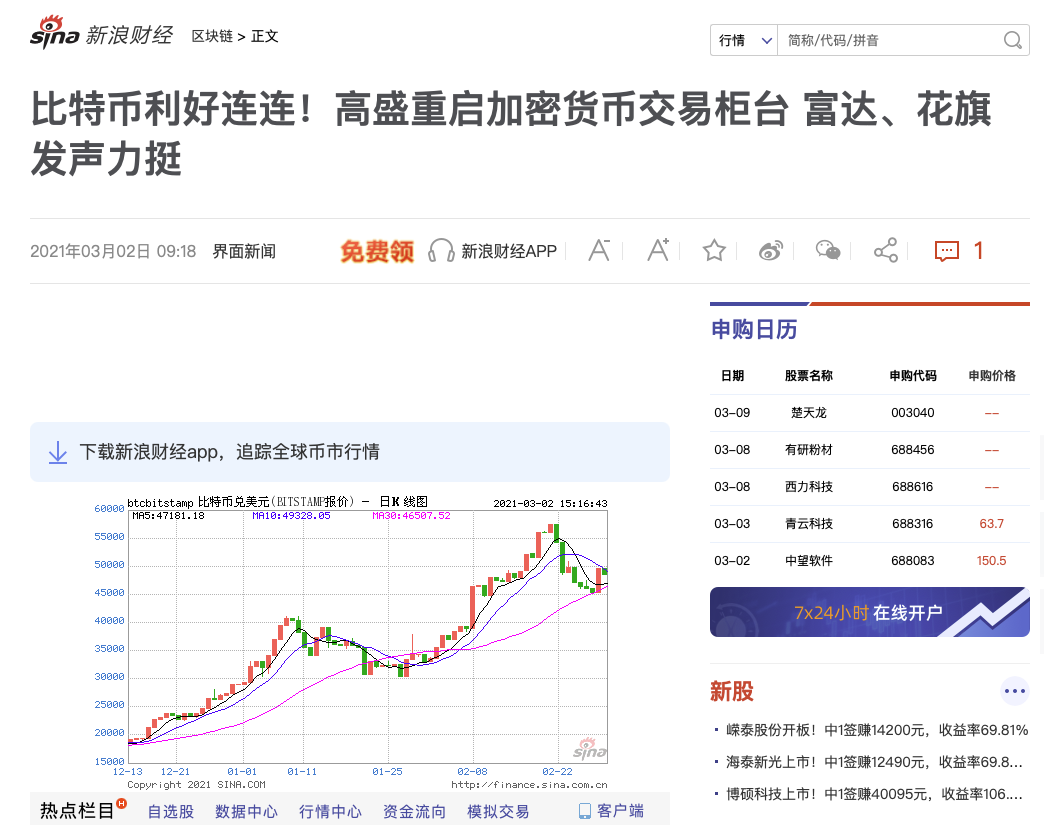The height and width of the screenshot is (825, 1044).
Task: Select stock 楚天龙 in the calendar
Action: pyautogui.click(x=808, y=413)
